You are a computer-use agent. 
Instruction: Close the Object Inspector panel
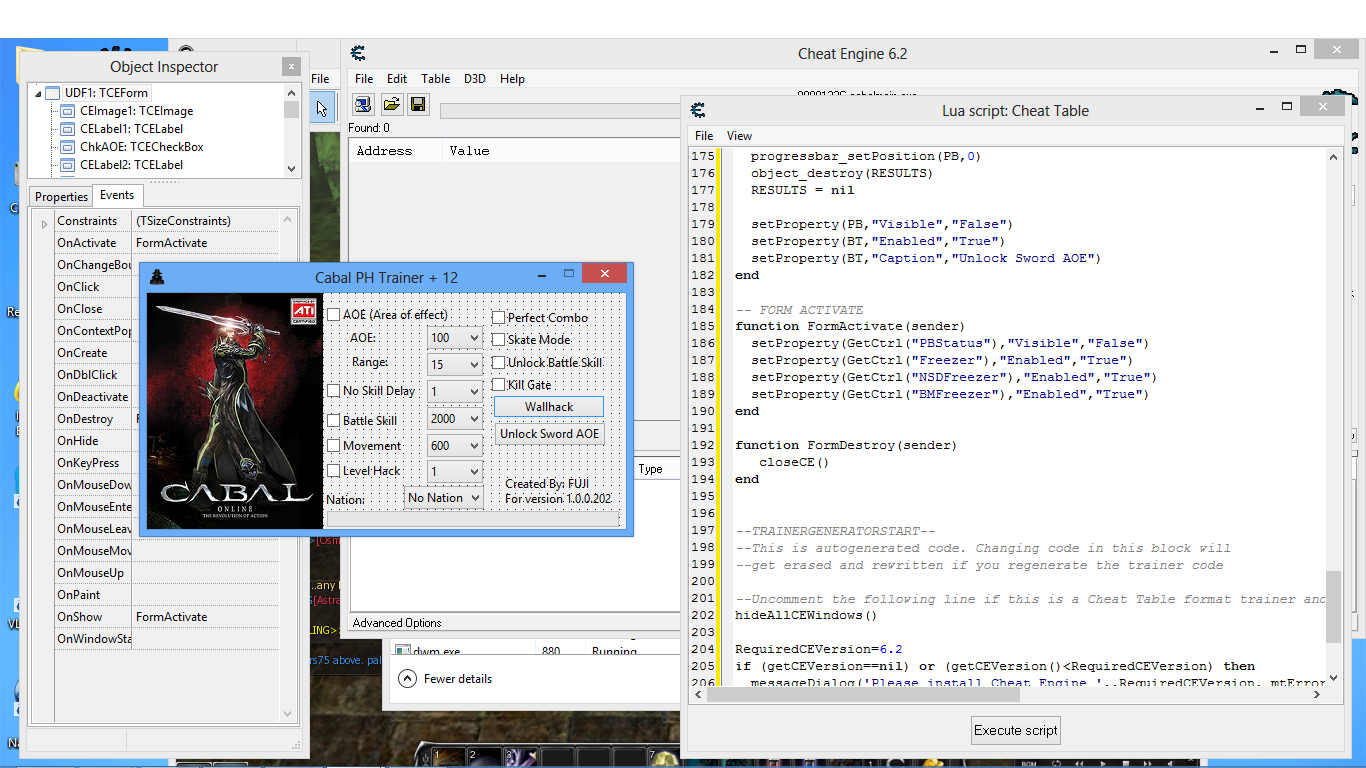pyautogui.click(x=291, y=67)
